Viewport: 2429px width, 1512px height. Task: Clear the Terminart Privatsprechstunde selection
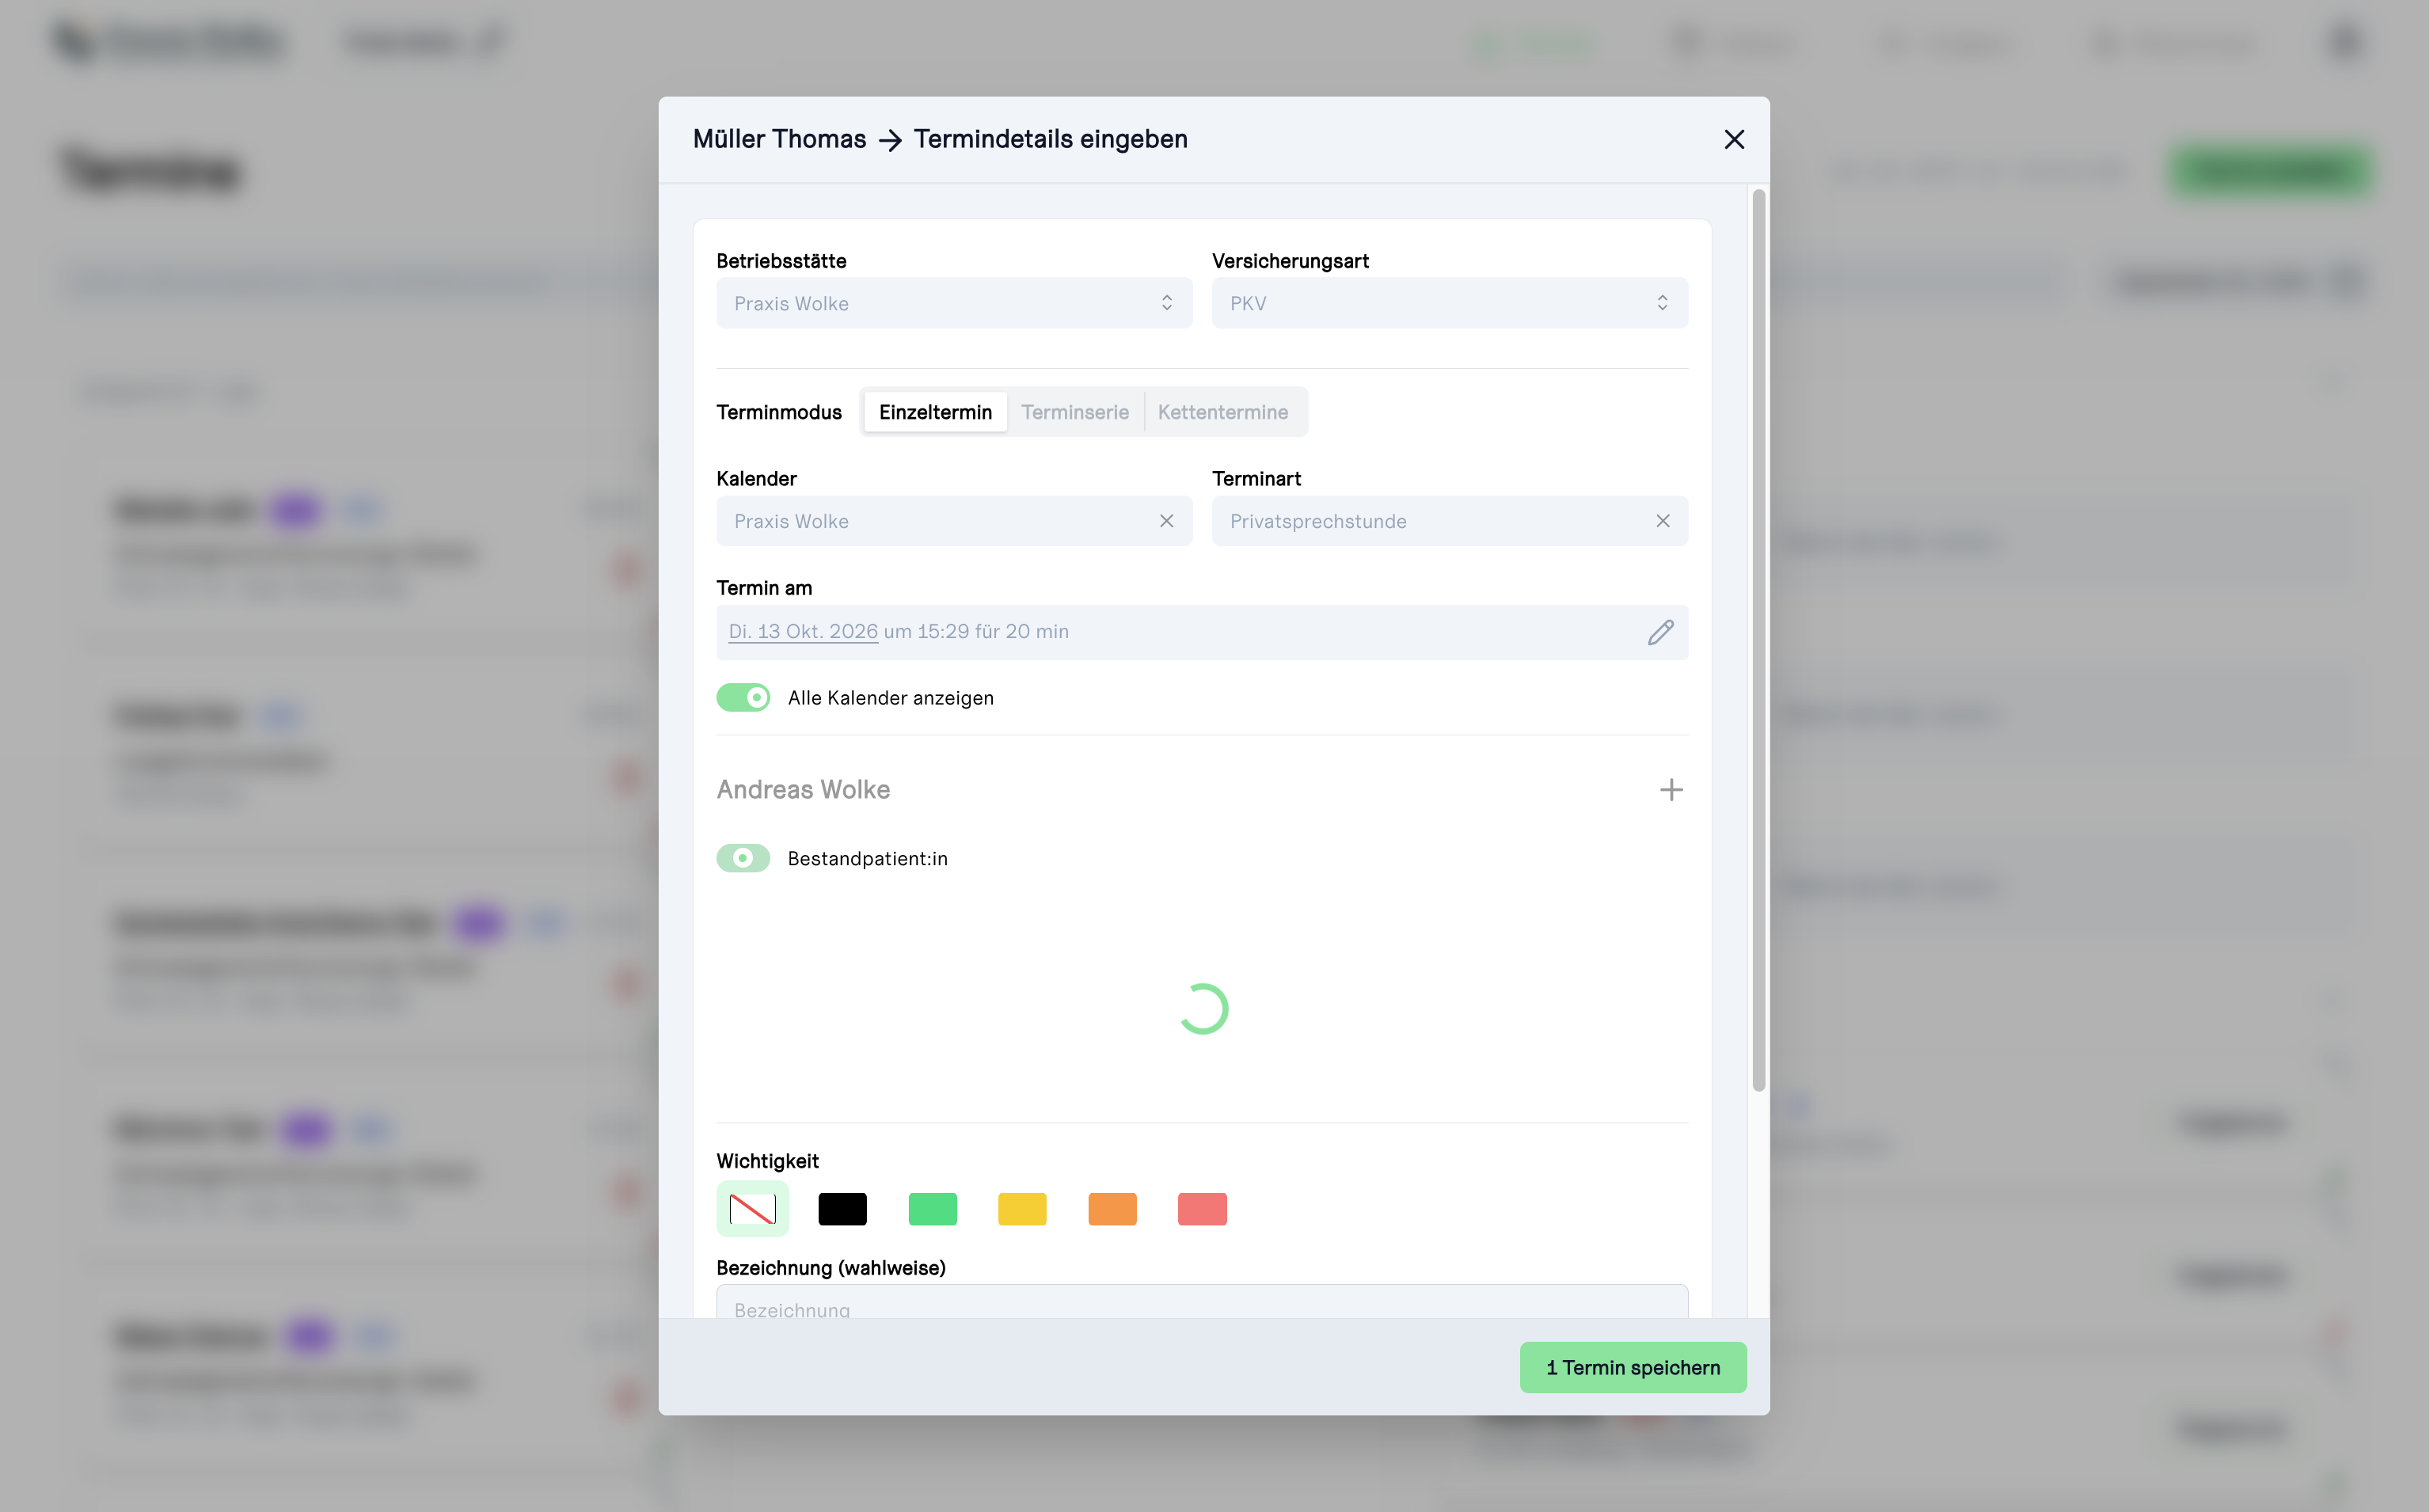[x=1662, y=521]
